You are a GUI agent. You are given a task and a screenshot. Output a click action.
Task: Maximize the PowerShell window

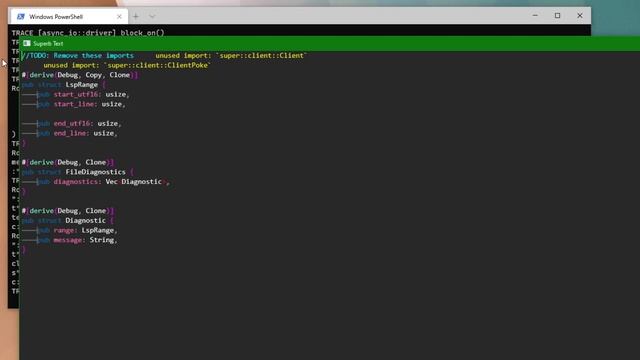(558, 16)
